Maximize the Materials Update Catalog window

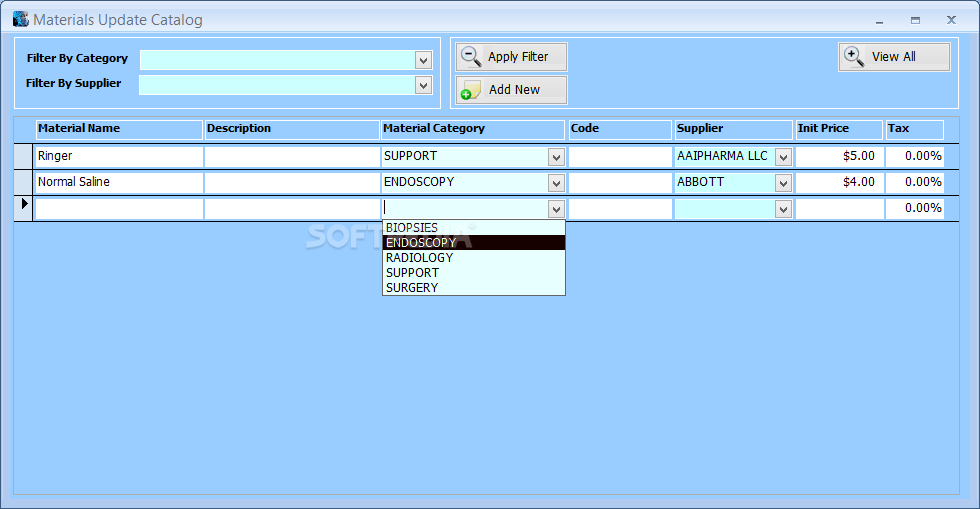915,21
